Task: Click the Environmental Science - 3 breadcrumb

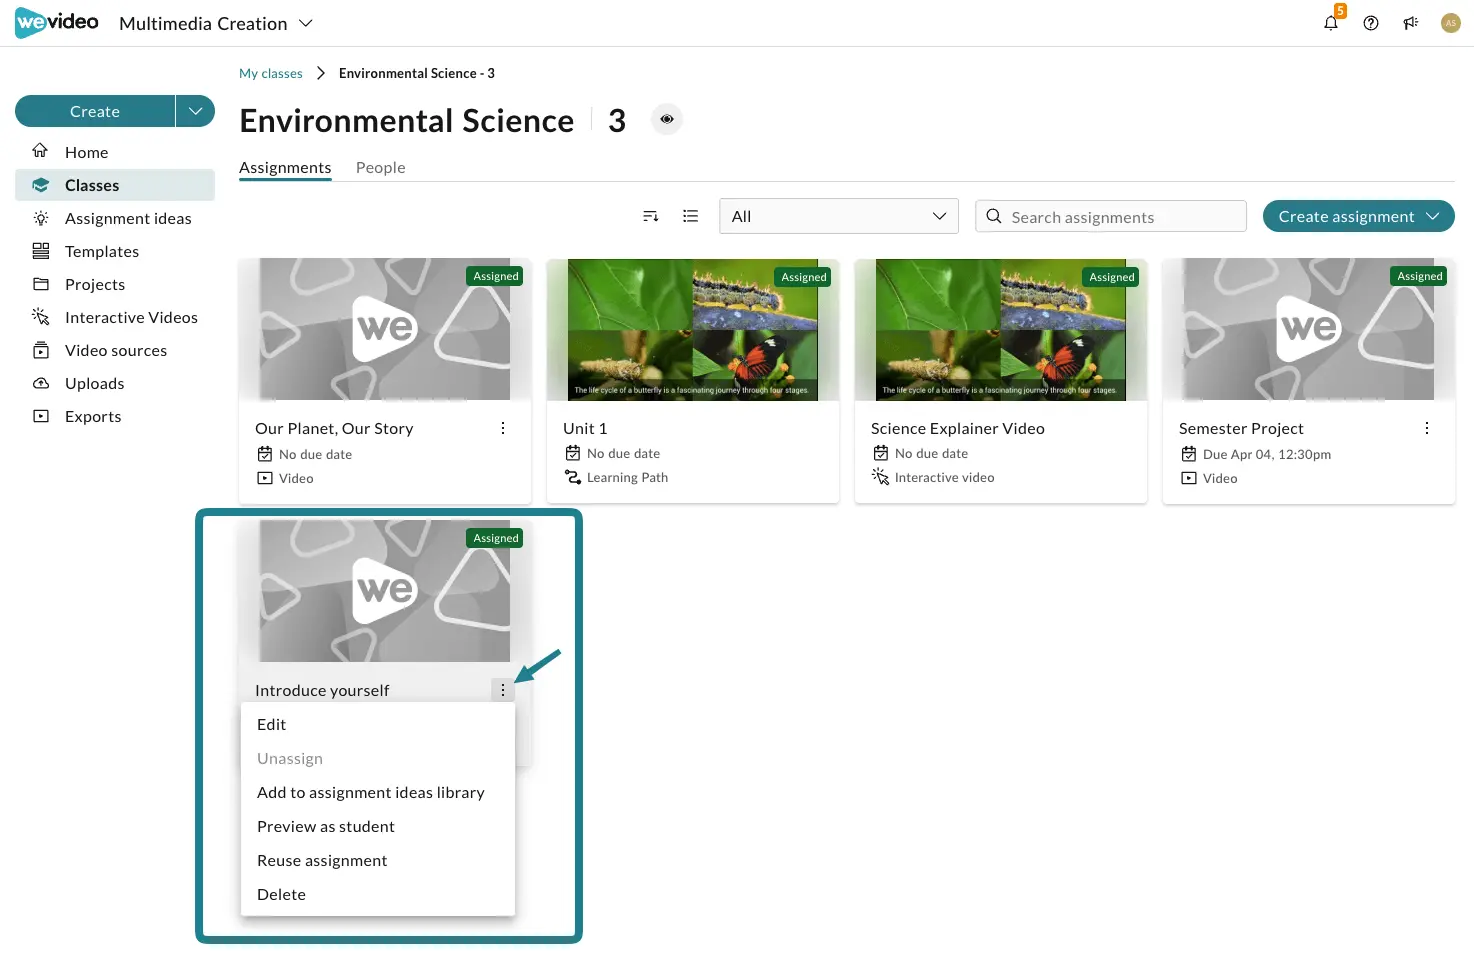Action: 417,73
